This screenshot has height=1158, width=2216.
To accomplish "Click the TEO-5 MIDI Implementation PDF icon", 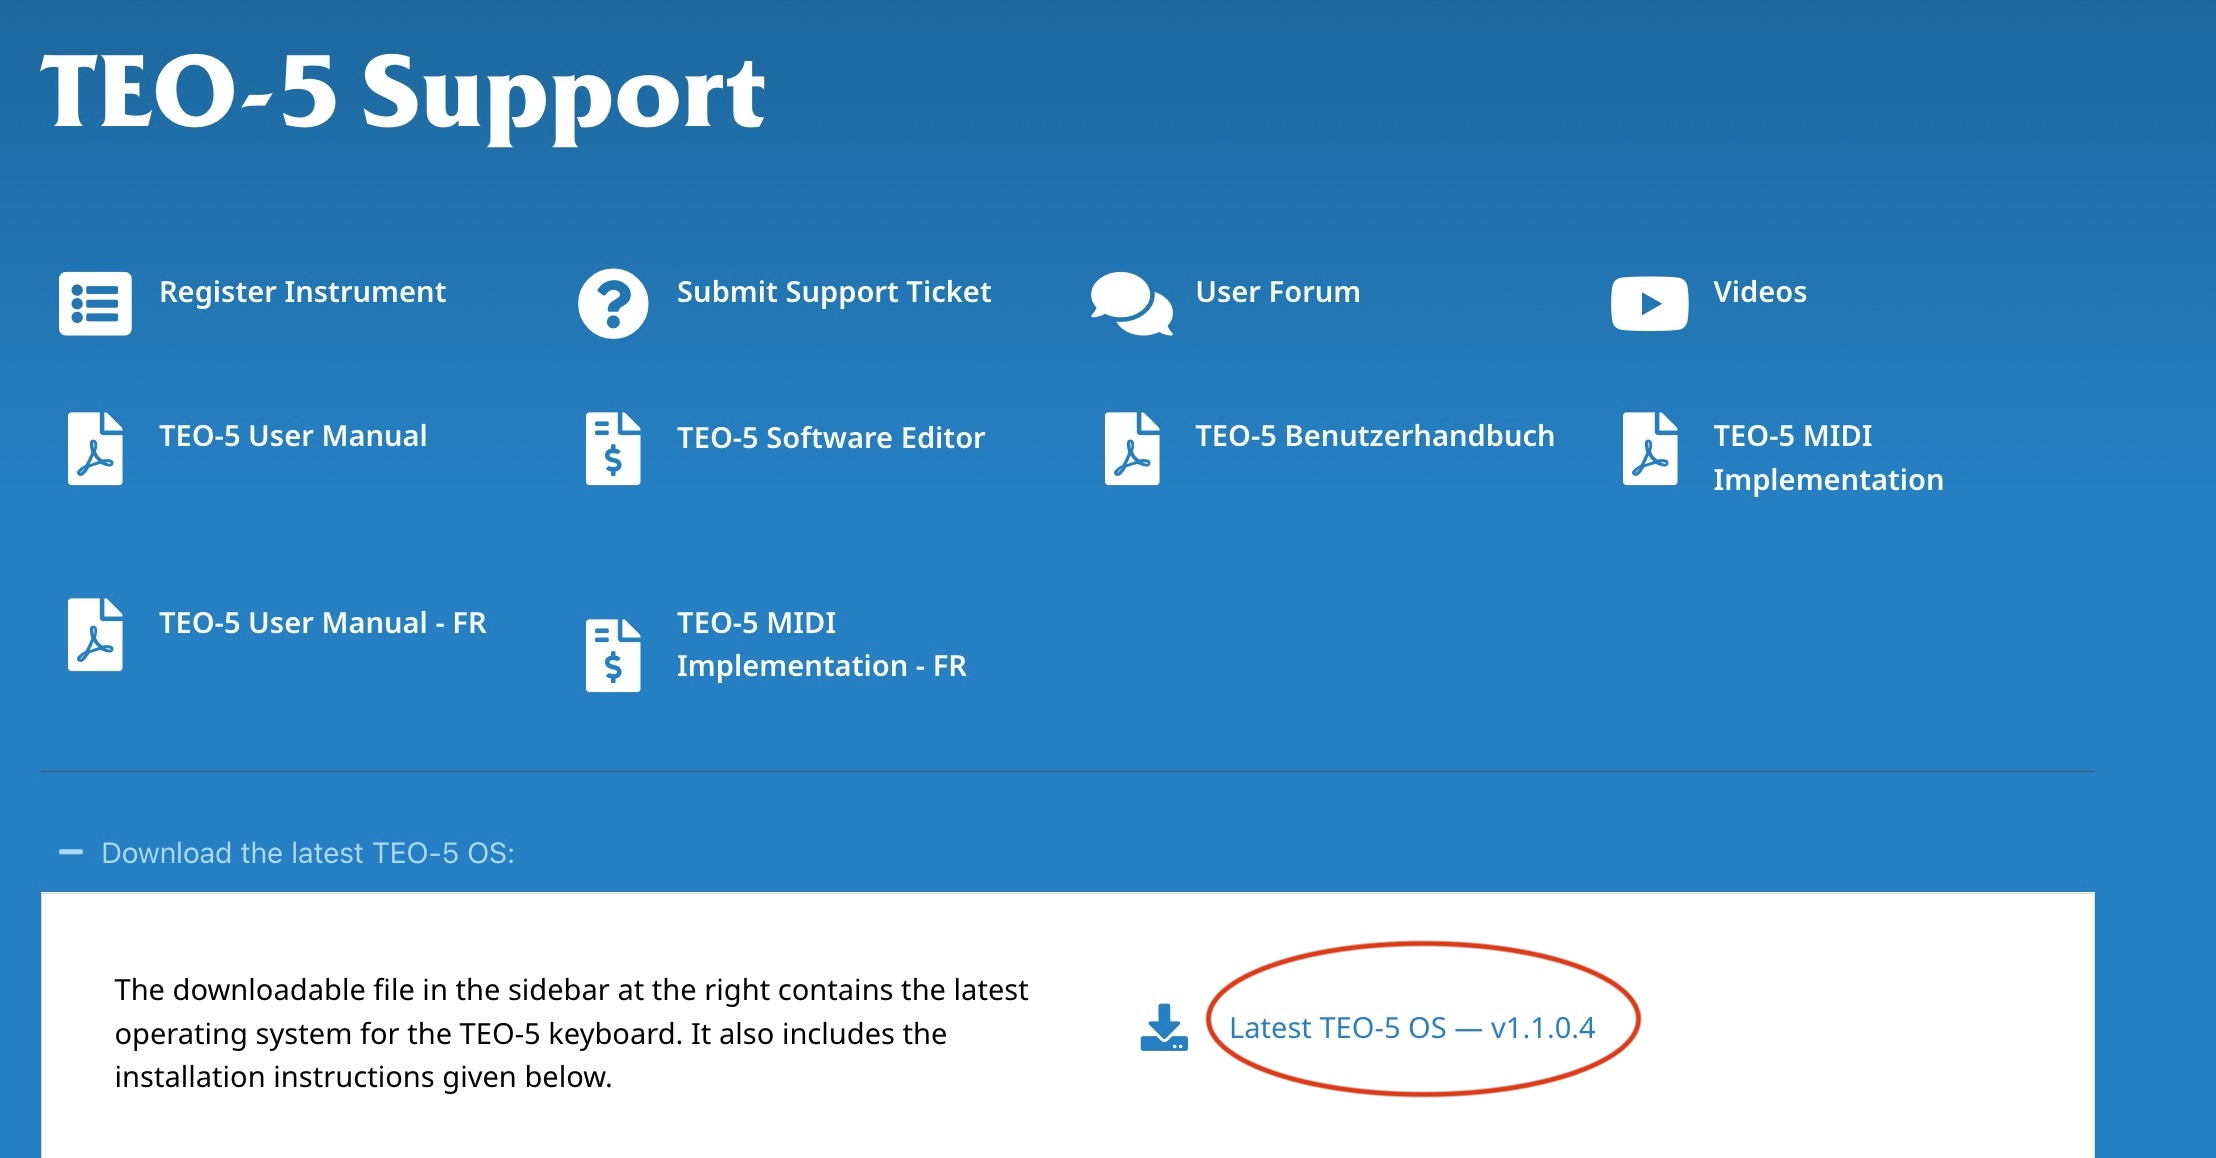I will tap(1649, 449).
